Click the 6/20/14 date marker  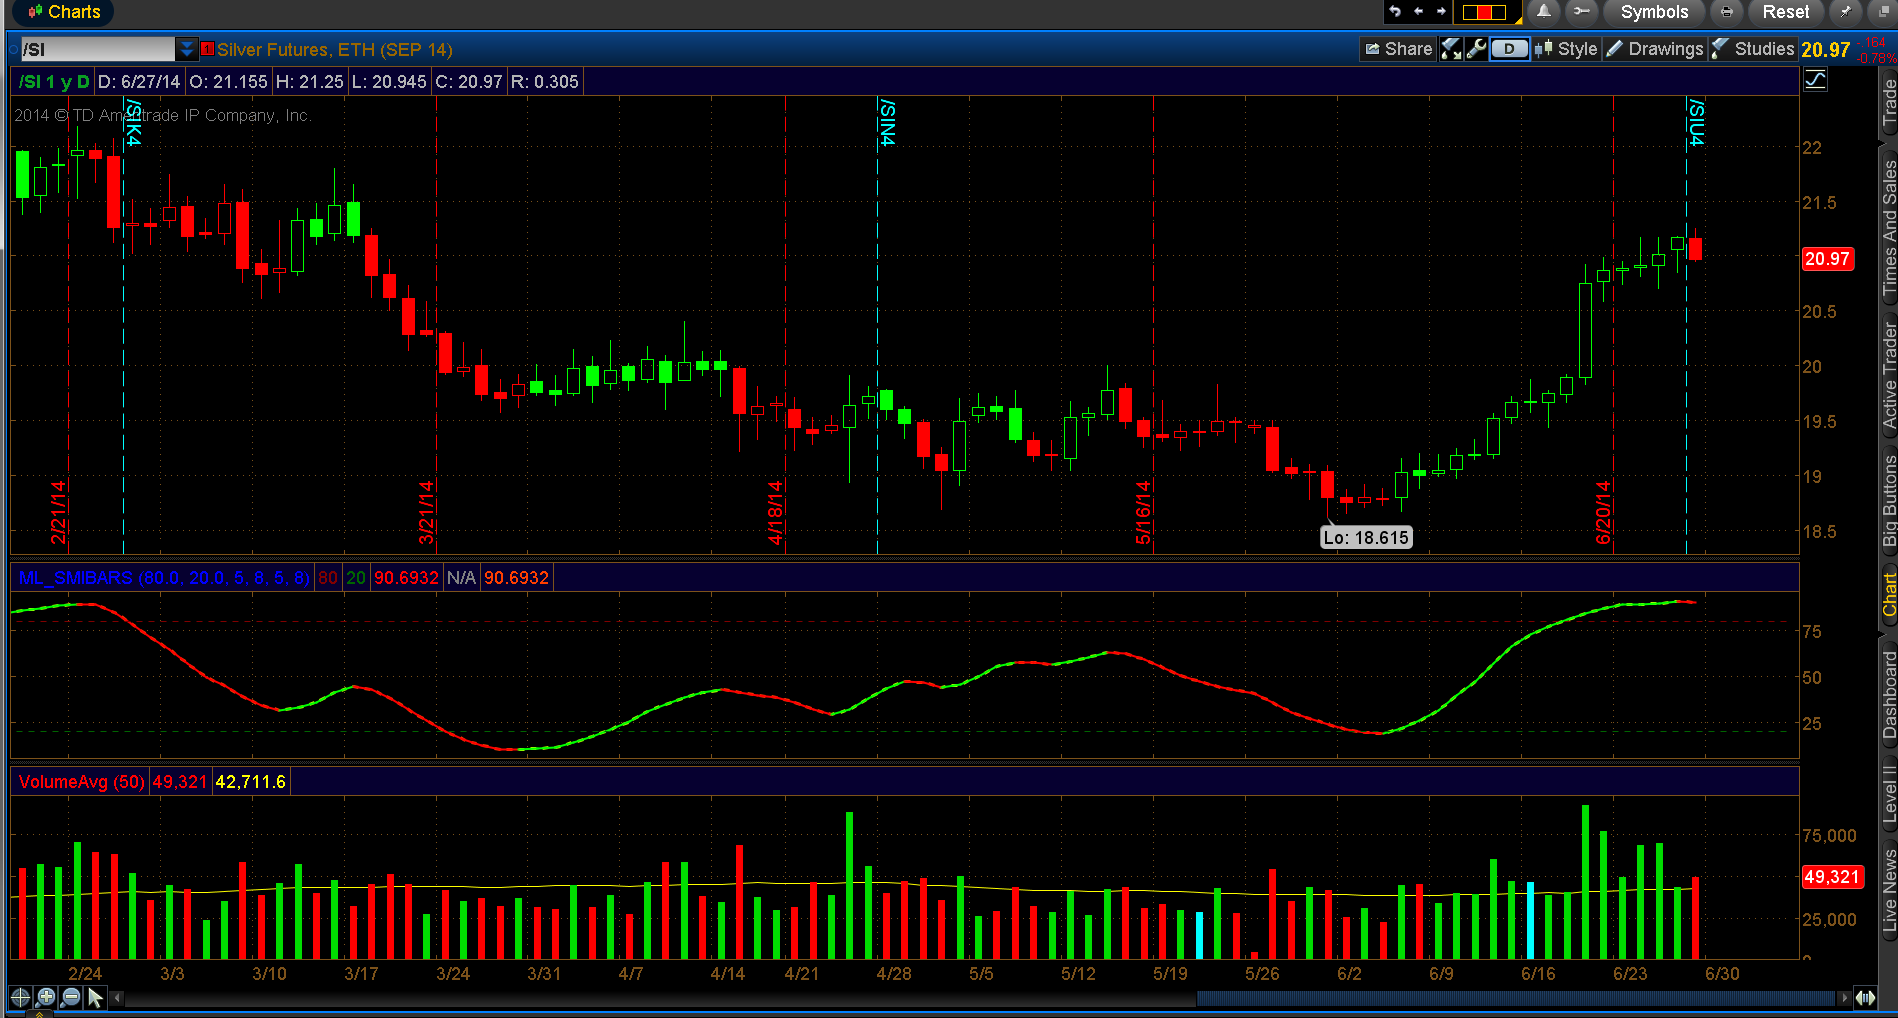(1603, 512)
